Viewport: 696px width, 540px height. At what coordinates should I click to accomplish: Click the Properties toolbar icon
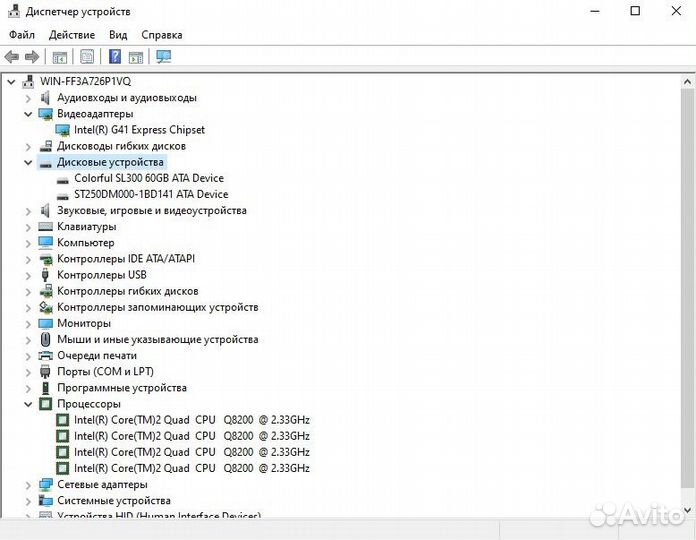(87, 56)
